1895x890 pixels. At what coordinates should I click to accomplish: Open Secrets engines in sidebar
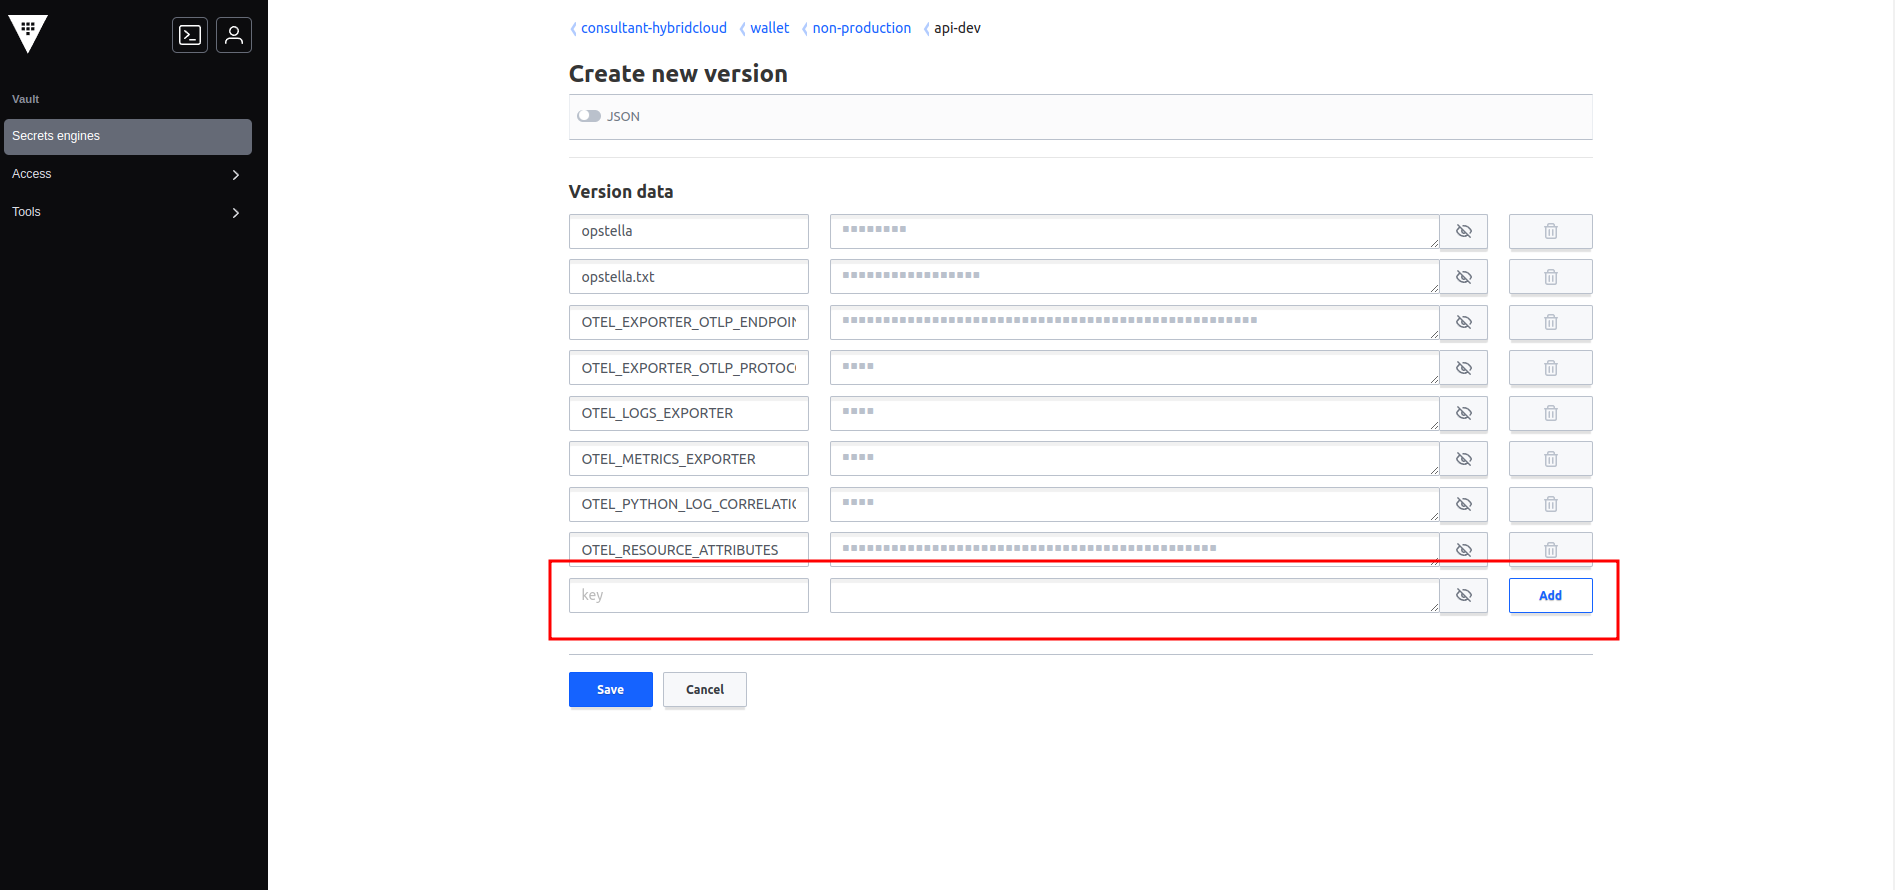(x=128, y=136)
